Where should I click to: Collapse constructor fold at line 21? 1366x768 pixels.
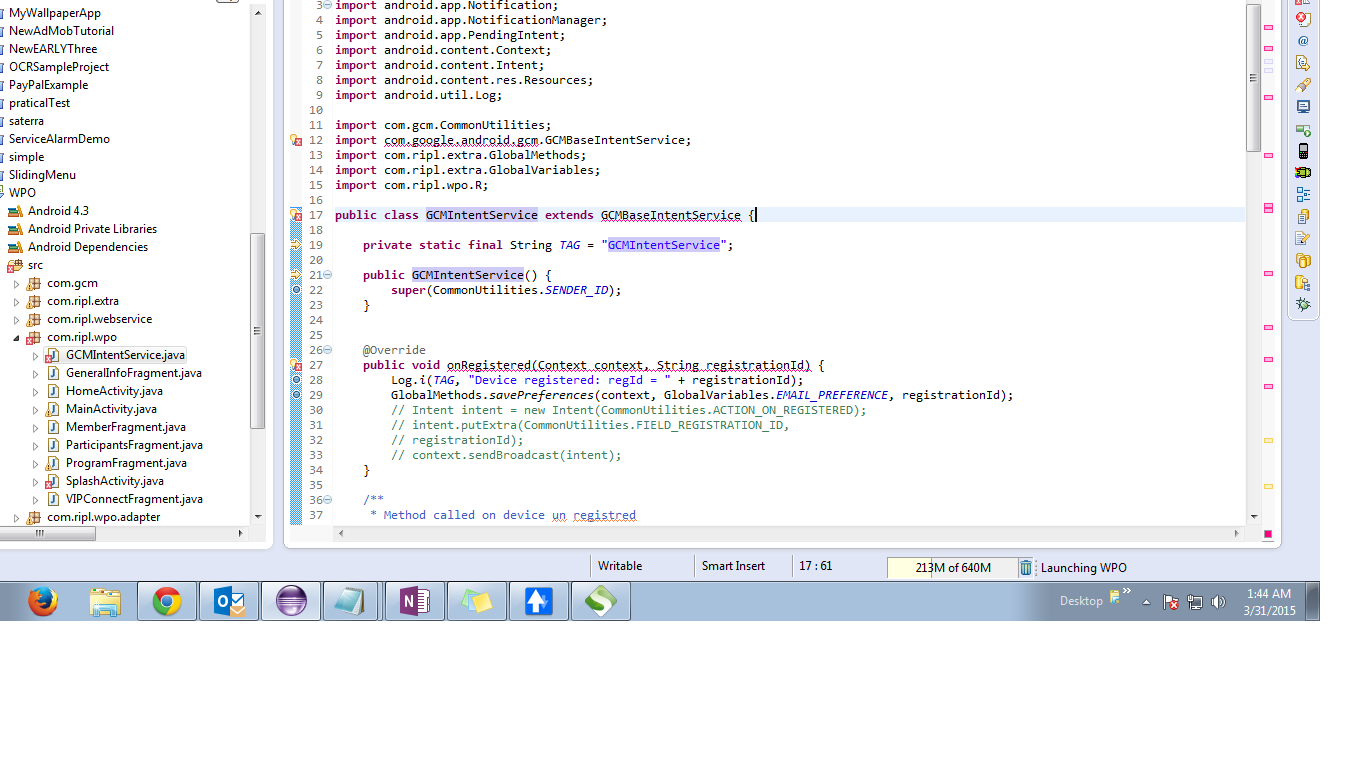pyautogui.click(x=328, y=275)
